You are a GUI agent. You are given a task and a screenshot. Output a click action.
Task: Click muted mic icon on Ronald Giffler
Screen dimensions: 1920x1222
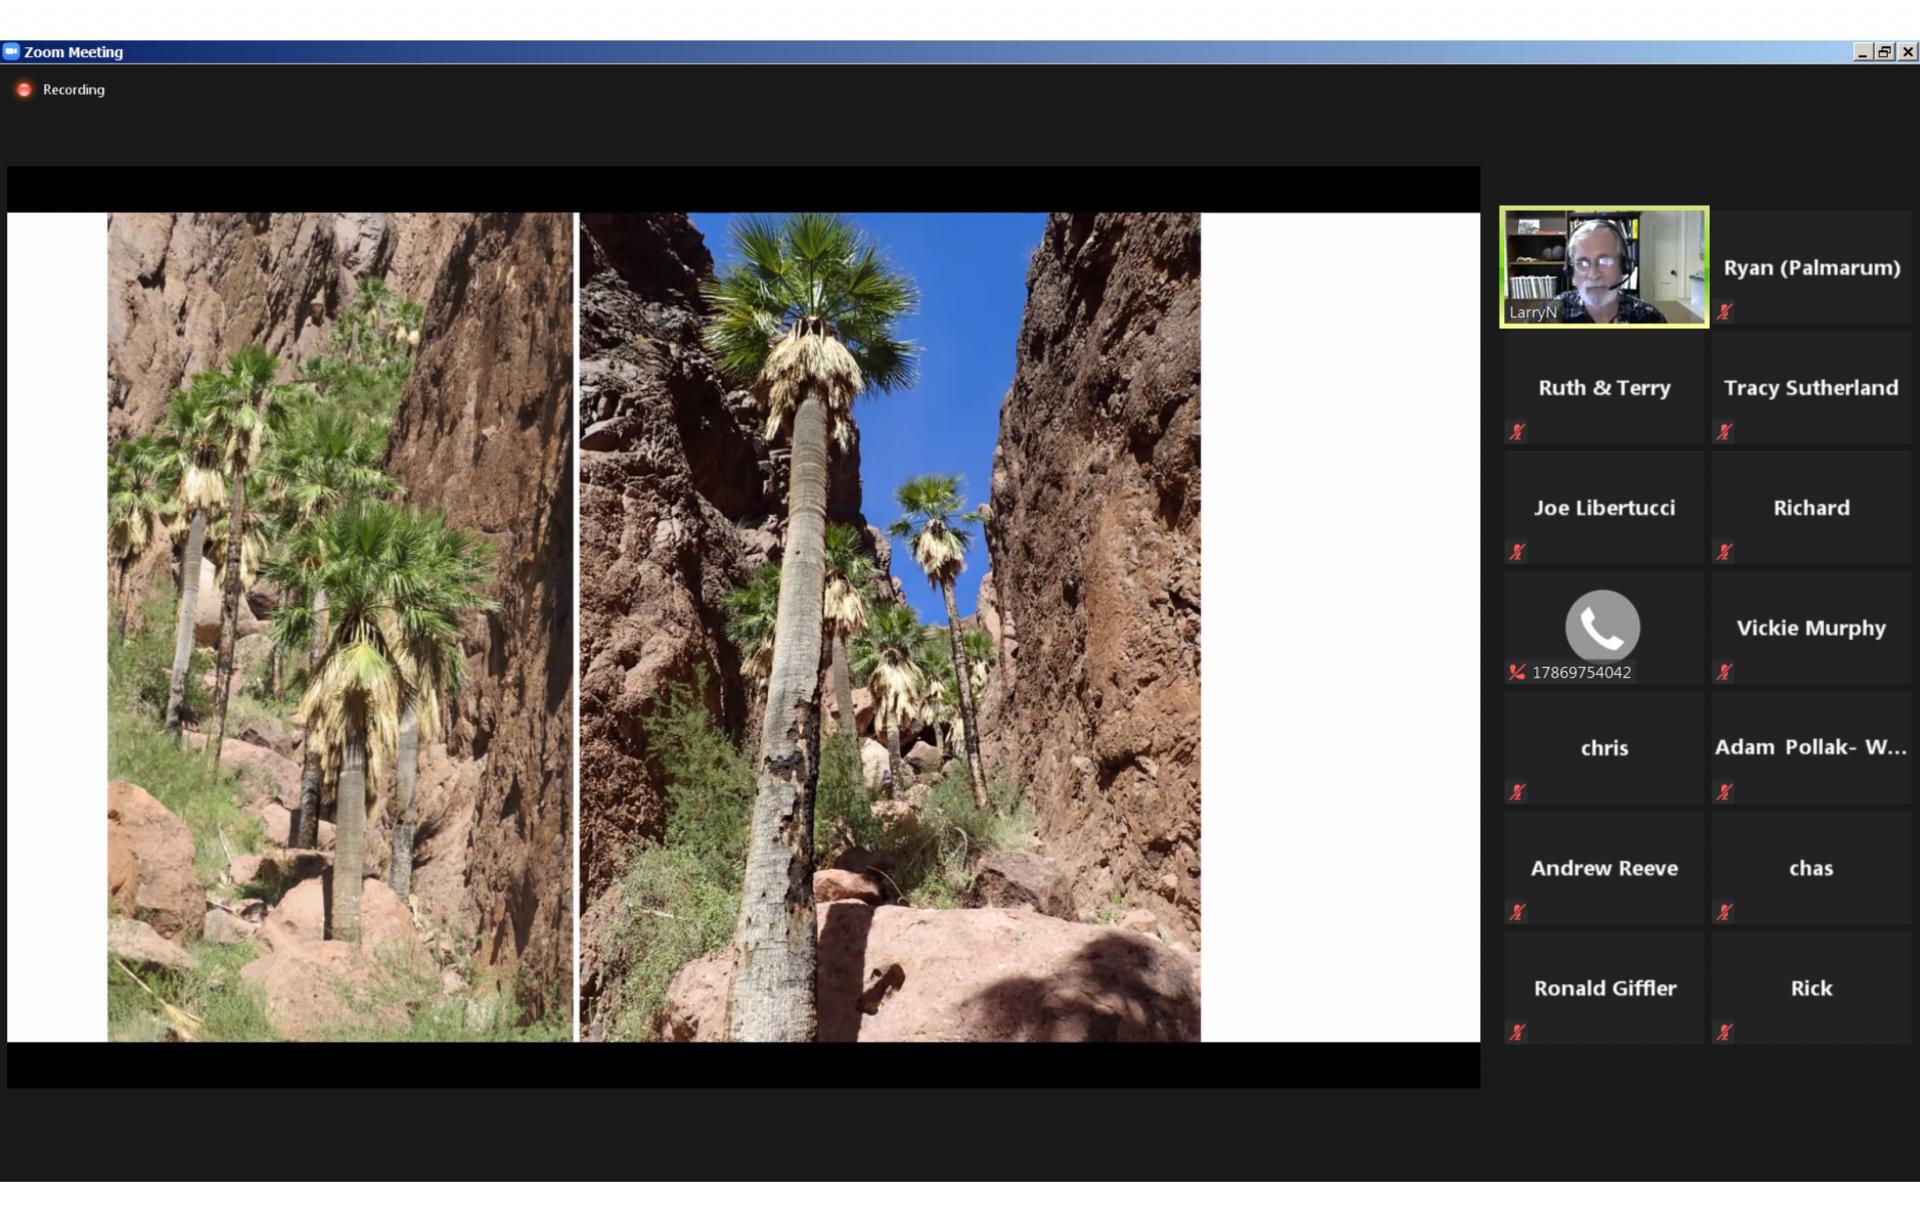point(1517,1032)
